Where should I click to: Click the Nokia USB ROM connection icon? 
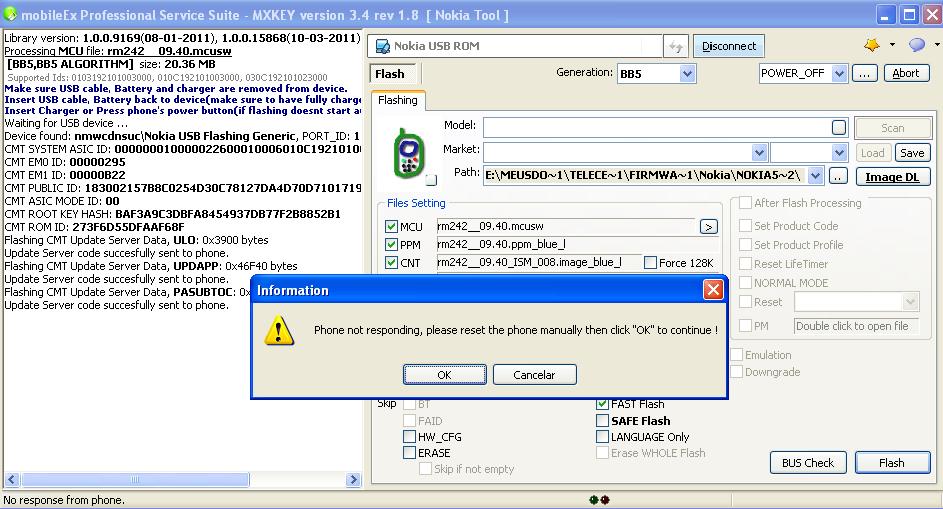[x=382, y=46]
